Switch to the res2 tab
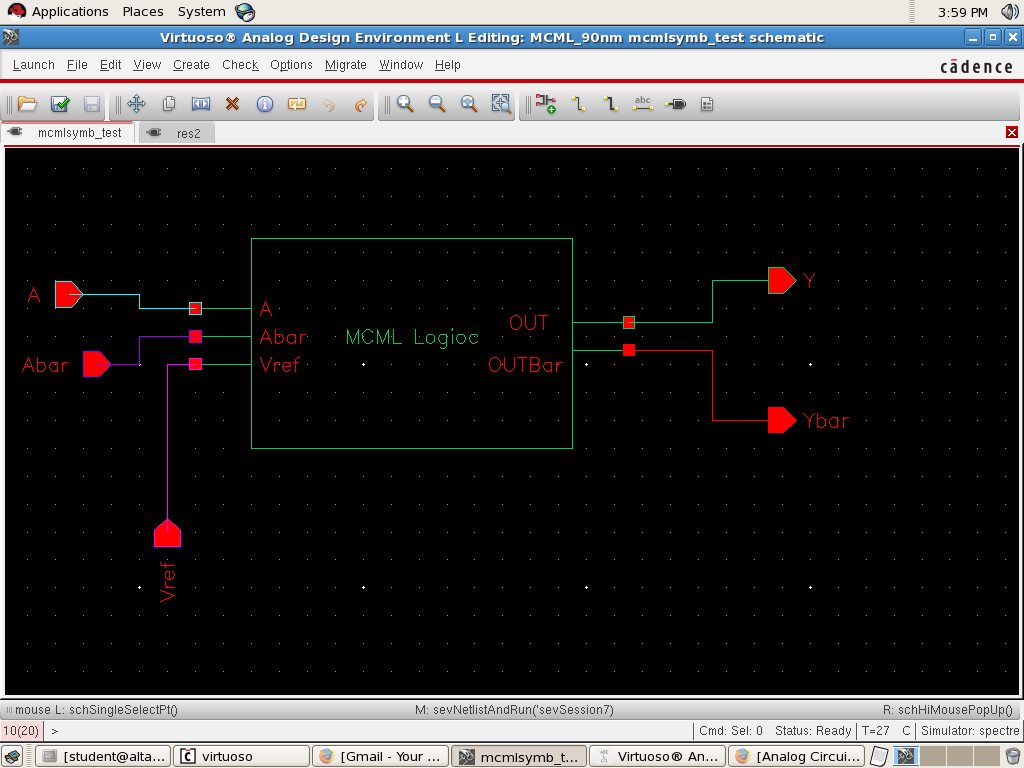This screenshot has height=768, width=1024. point(176,133)
